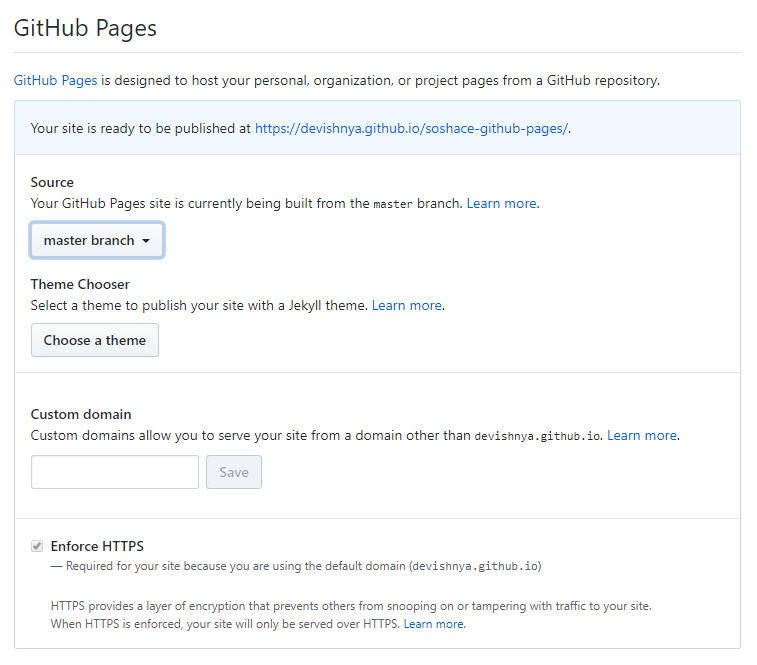This screenshot has height=665, width=757.
Task: Open Learn more link about Jekyll theme
Action: [407, 305]
